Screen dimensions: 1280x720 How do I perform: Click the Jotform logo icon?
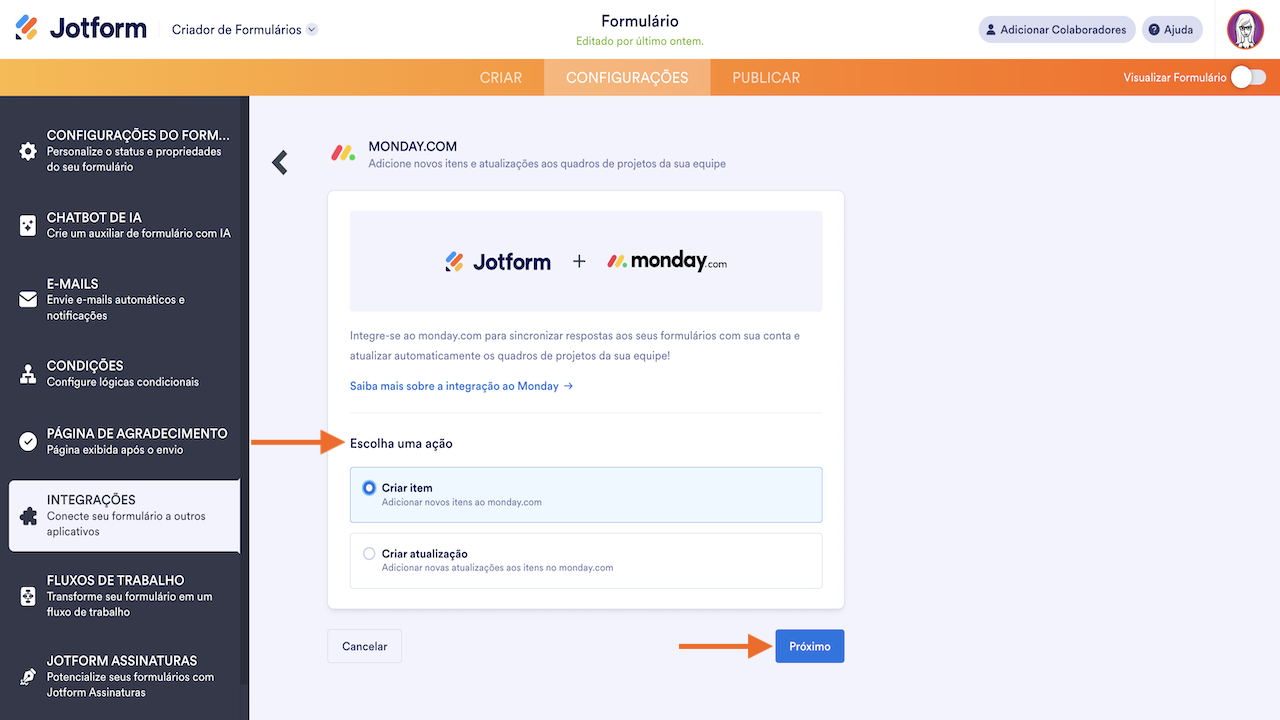pos(27,29)
